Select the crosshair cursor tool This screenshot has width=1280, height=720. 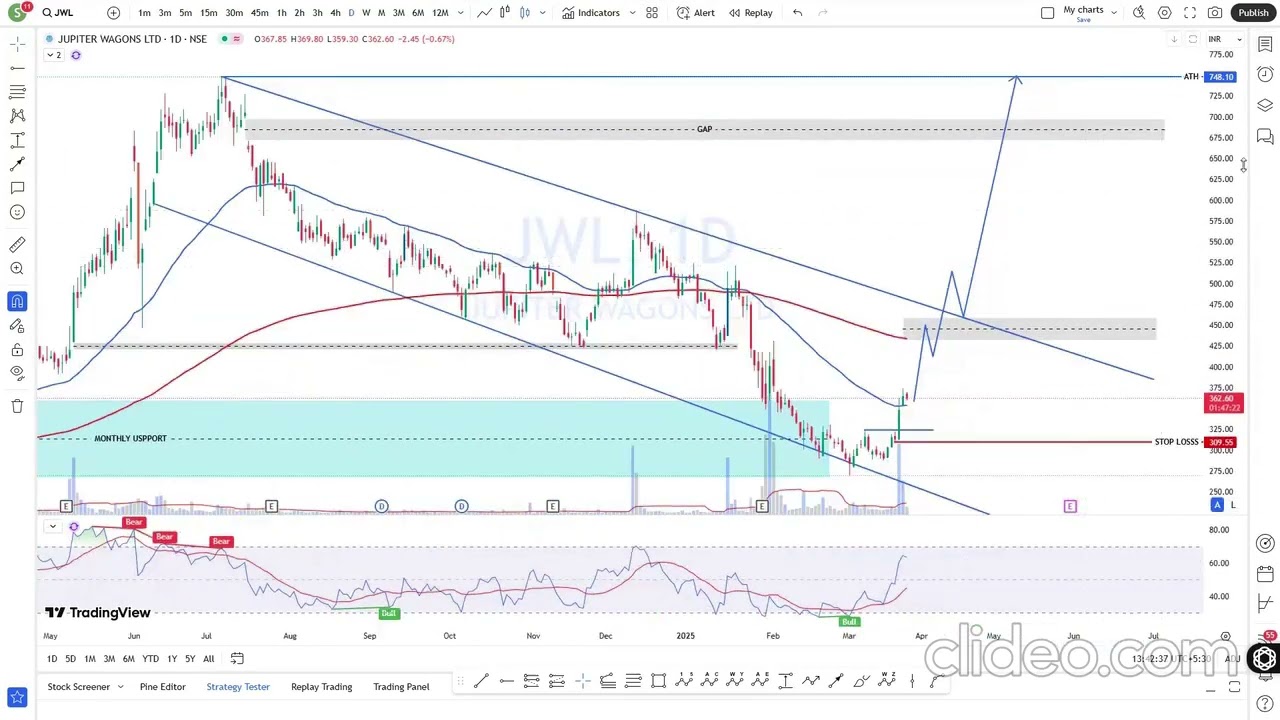pyautogui.click(x=17, y=44)
